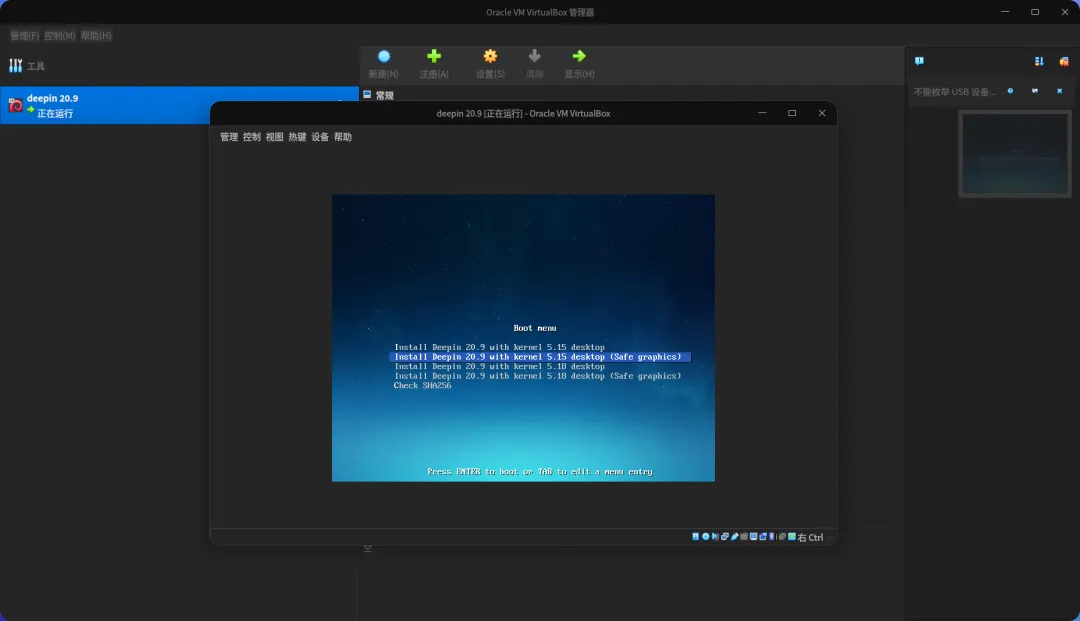Click the 不能枚举 USB 设备 notification text
Image resolution: width=1080 pixels, height=621 pixels.
coord(955,92)
